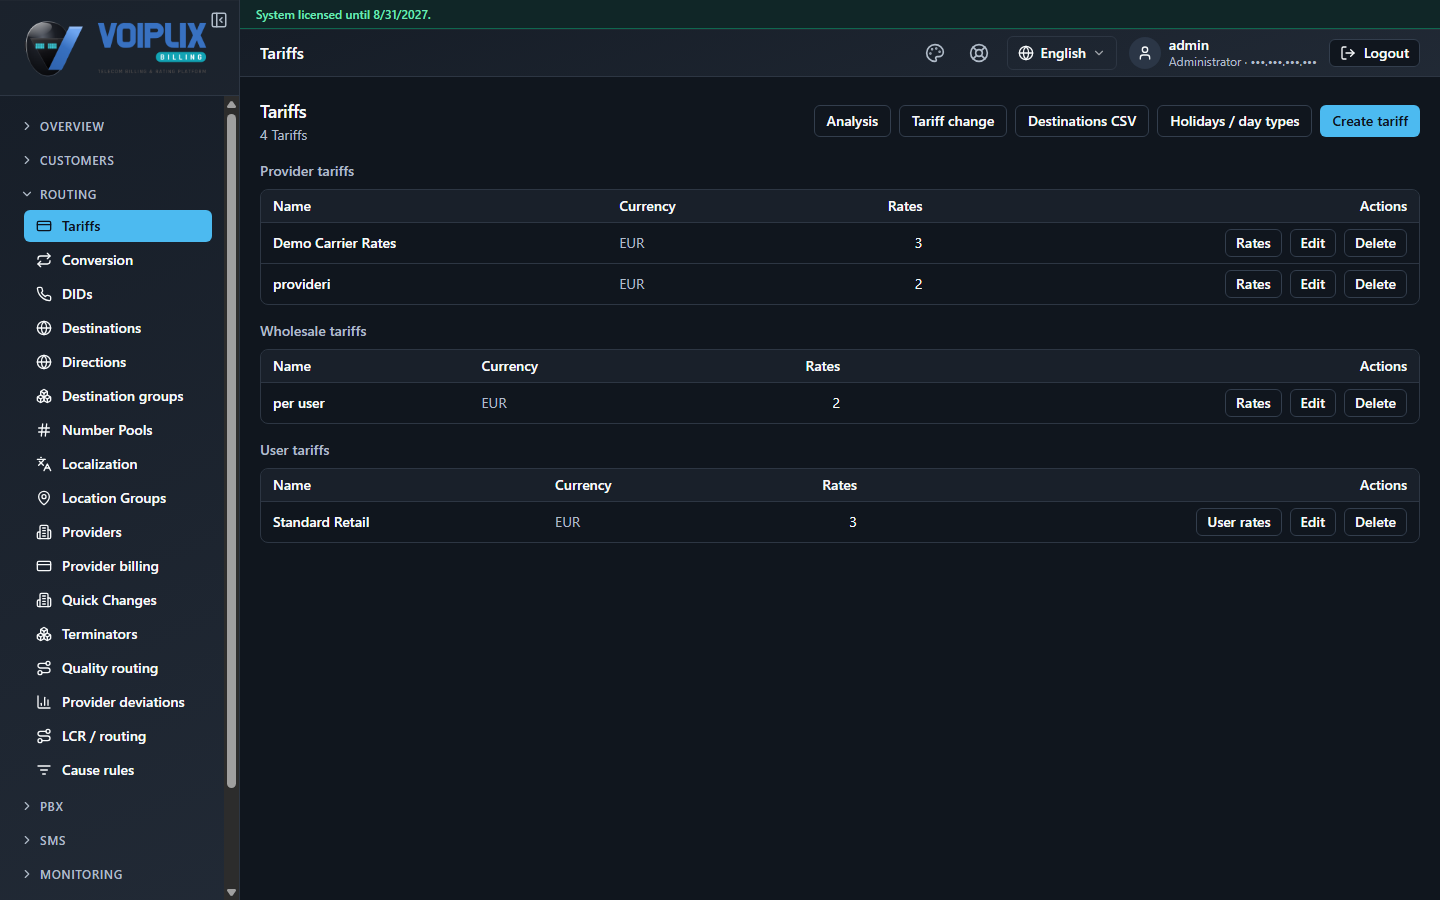
Task: Open Holidays / day types
Action: click(x=1234, y=121)
